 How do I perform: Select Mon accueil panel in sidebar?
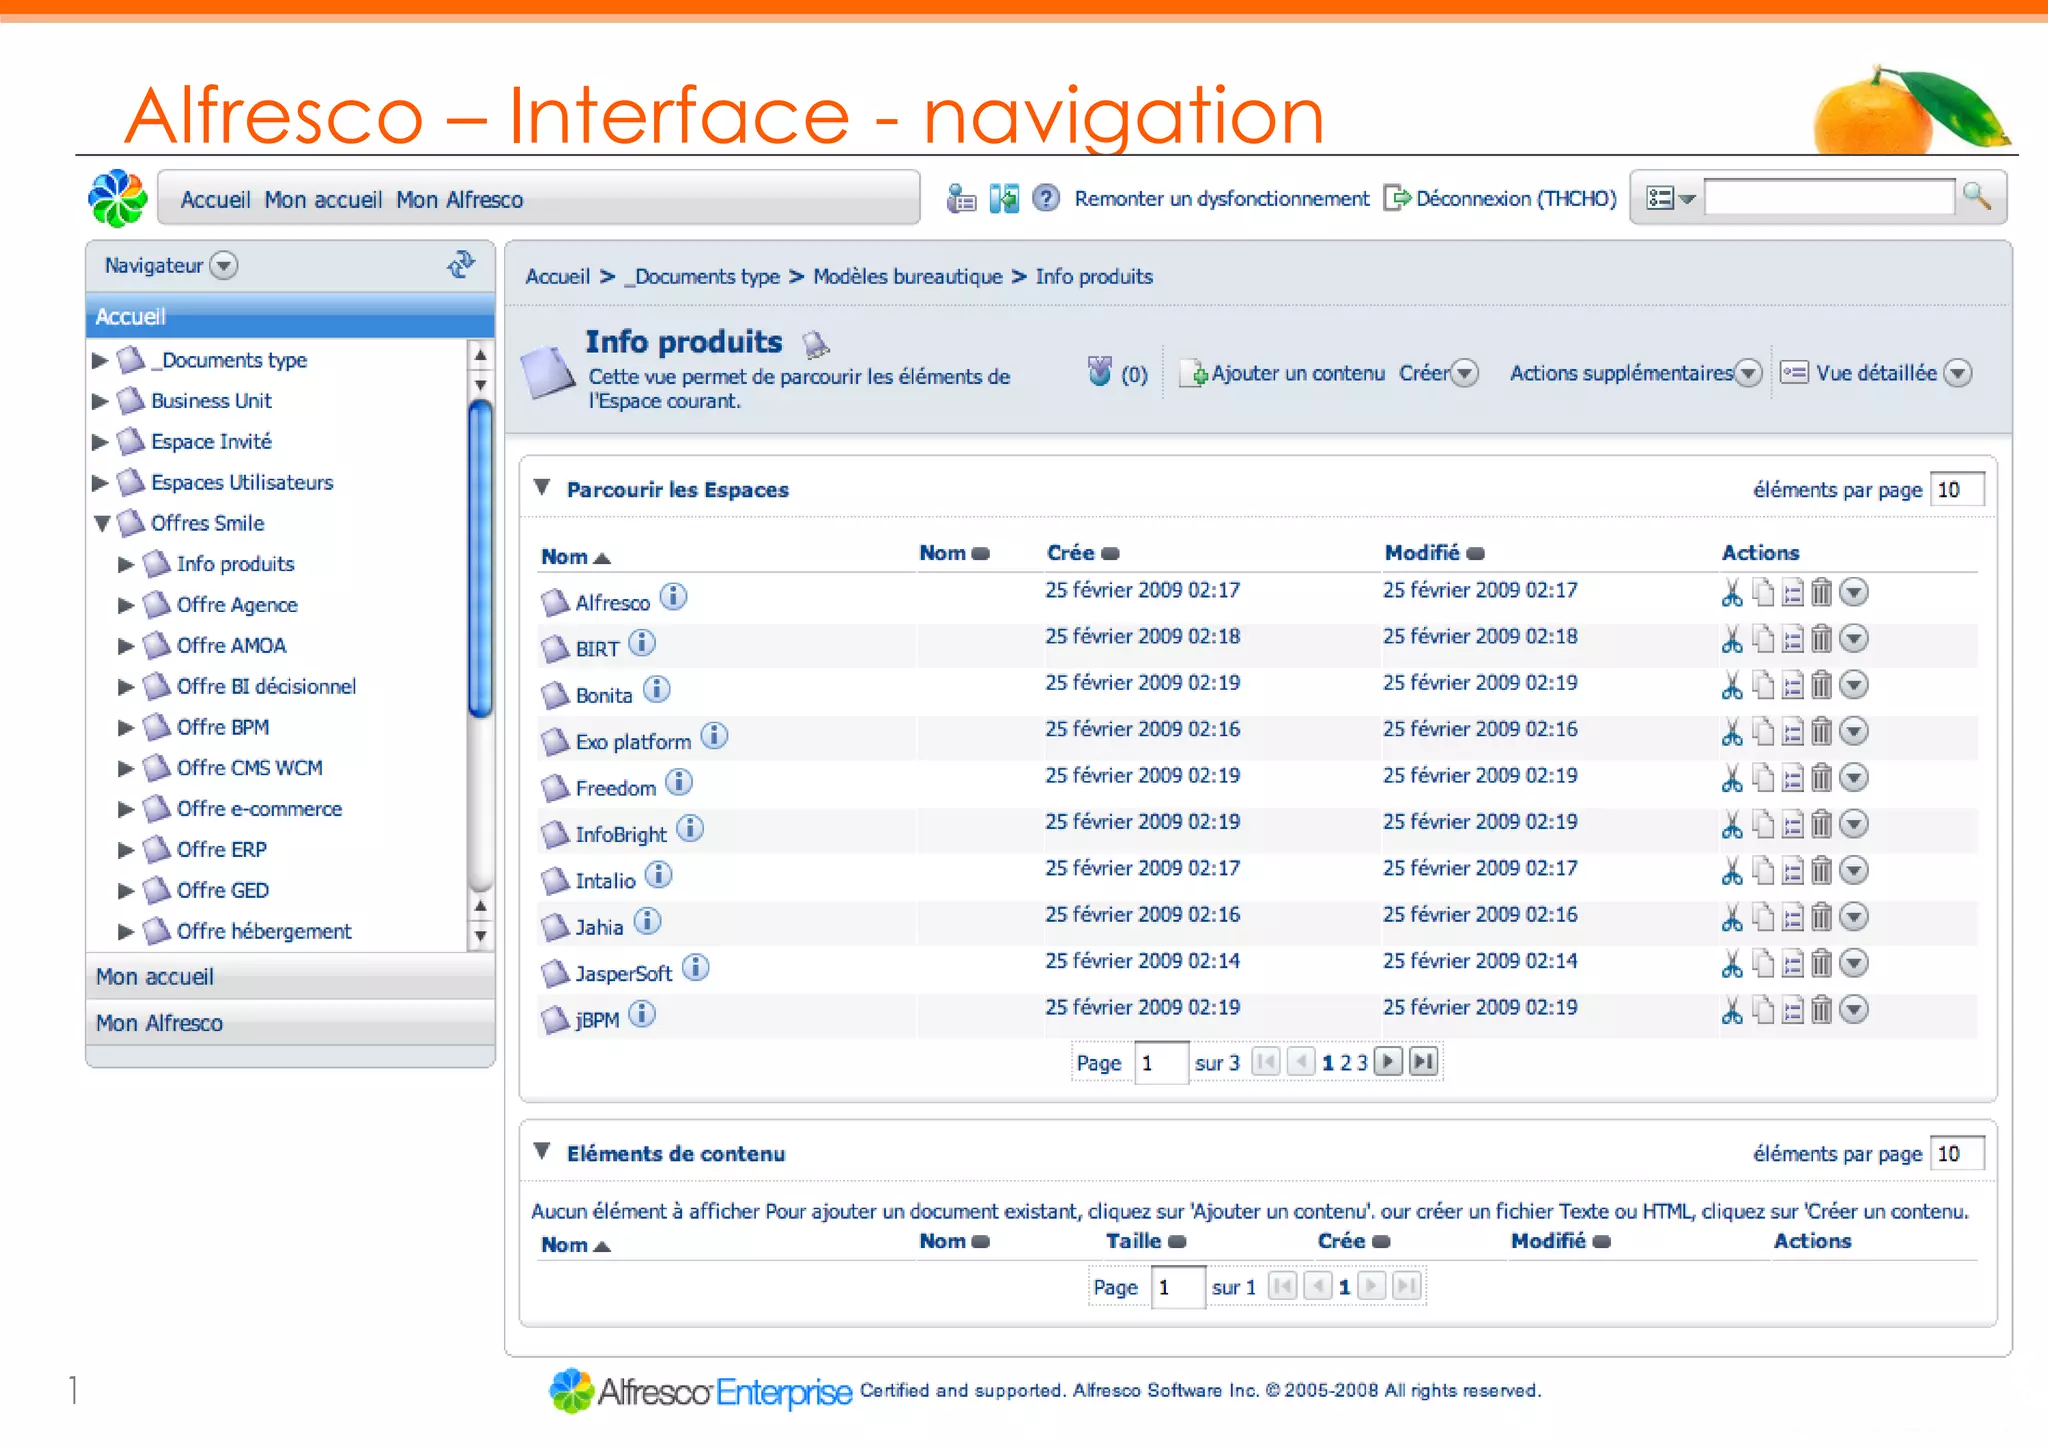[155, 977]
